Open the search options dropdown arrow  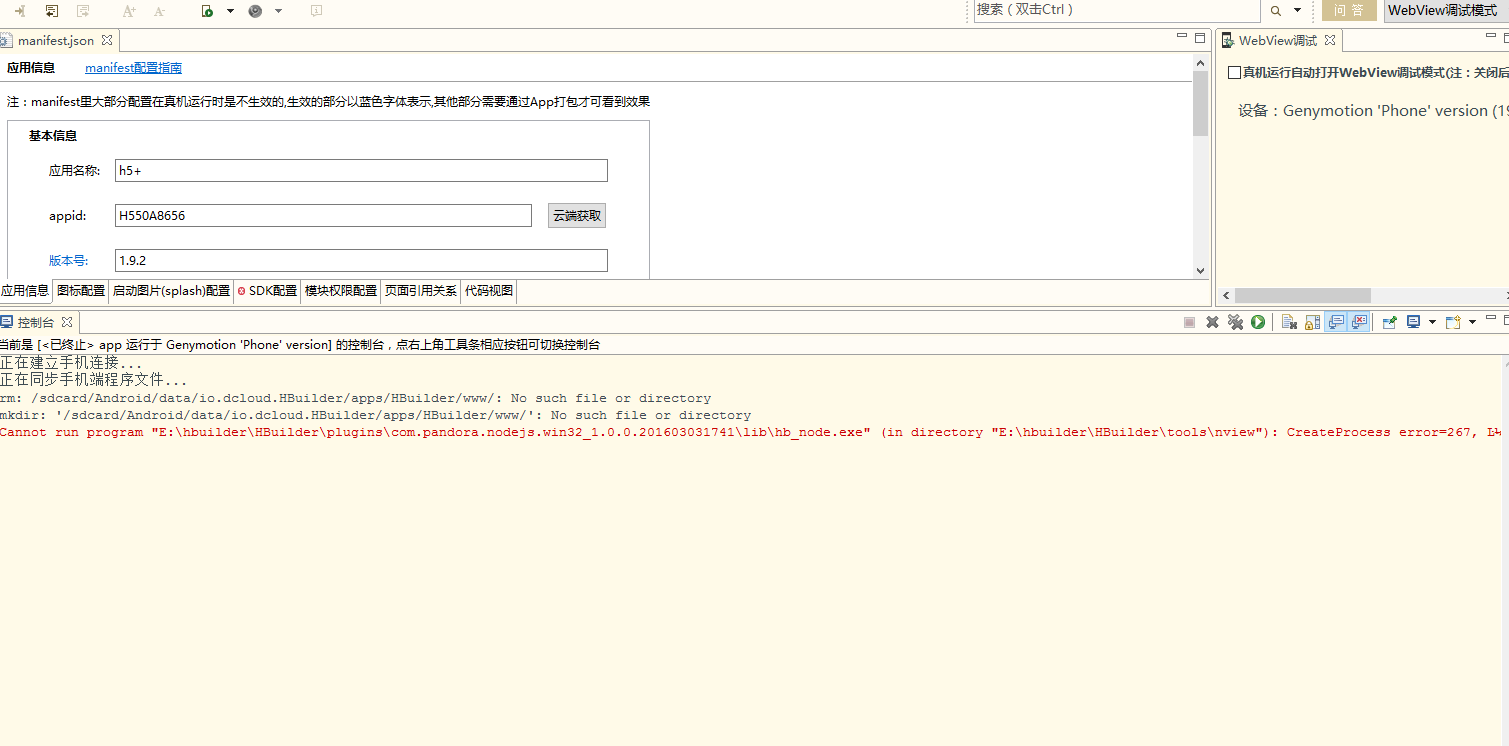coord(1298,11)
